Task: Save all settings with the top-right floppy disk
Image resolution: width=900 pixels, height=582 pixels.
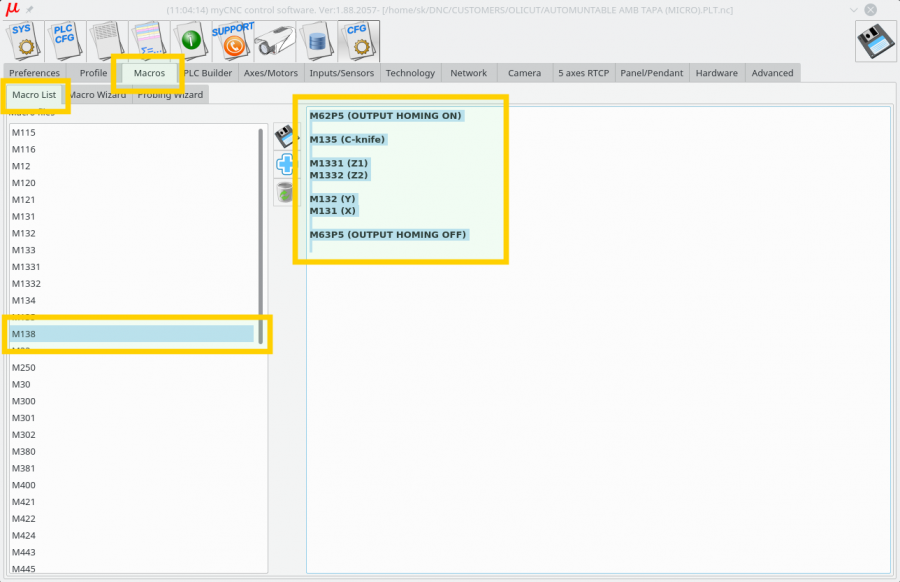Action: 876,41
